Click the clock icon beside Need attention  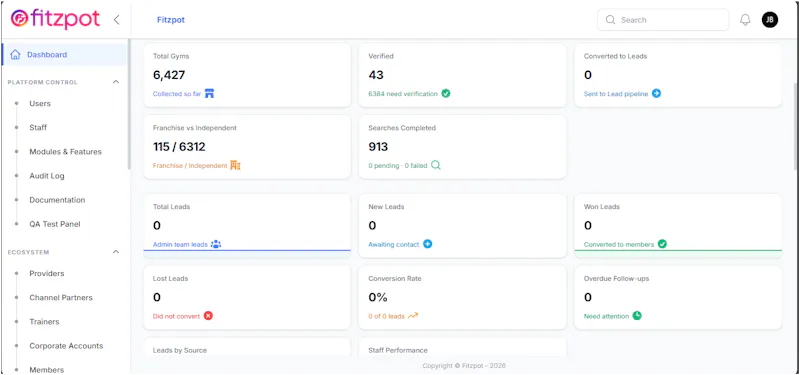637,316
